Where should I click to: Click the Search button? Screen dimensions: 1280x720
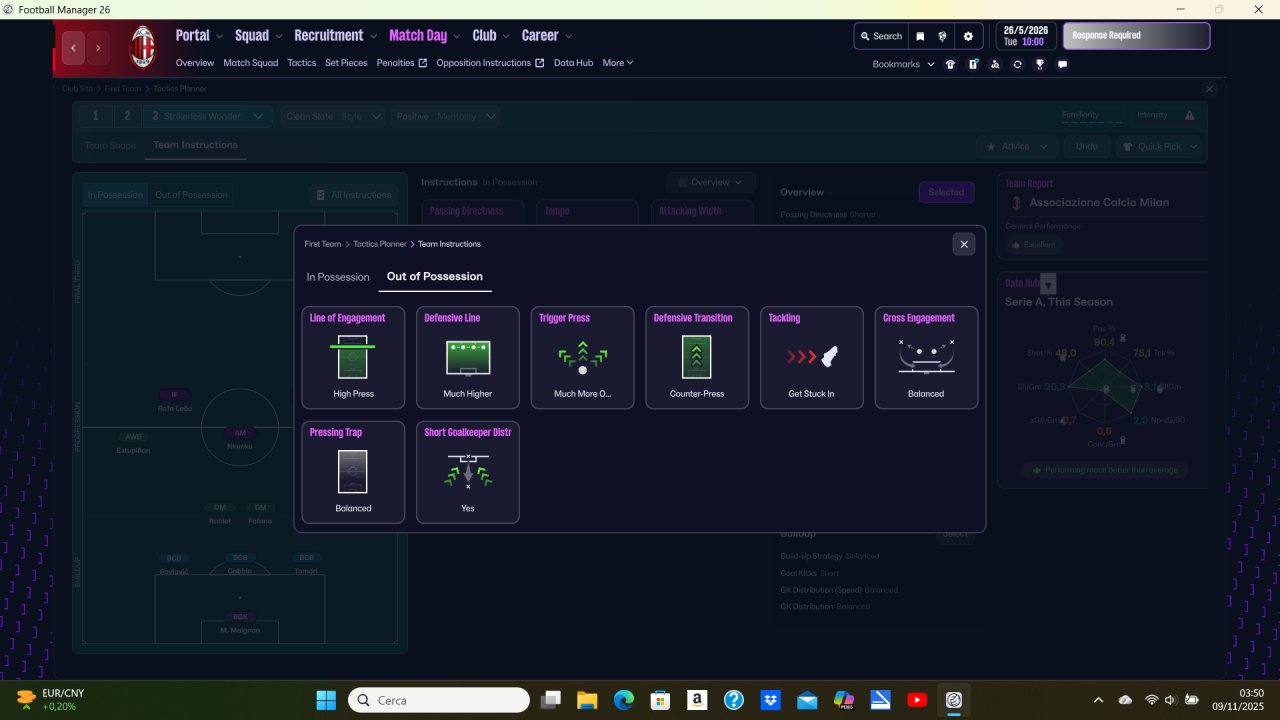(881, 36)
